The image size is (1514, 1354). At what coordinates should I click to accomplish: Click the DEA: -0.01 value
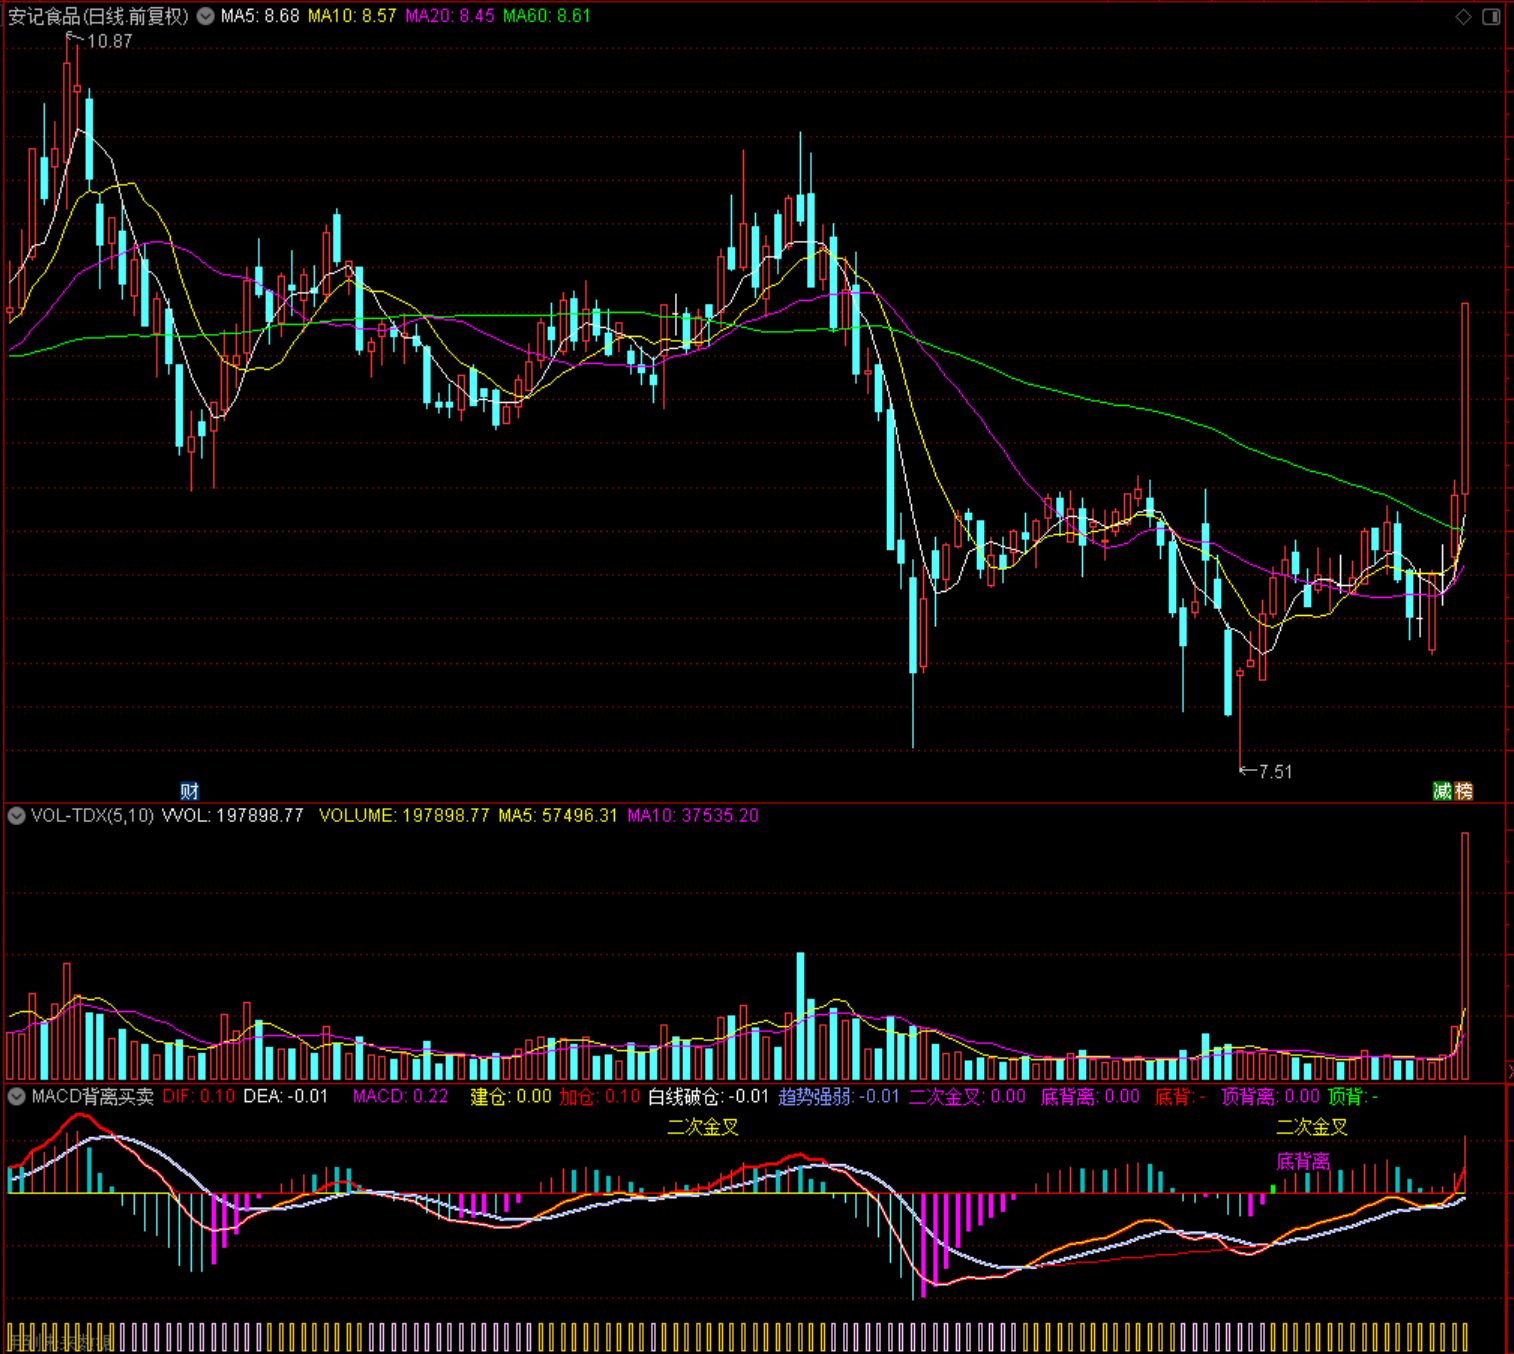pyautogui.click(x=286, y=1097)
